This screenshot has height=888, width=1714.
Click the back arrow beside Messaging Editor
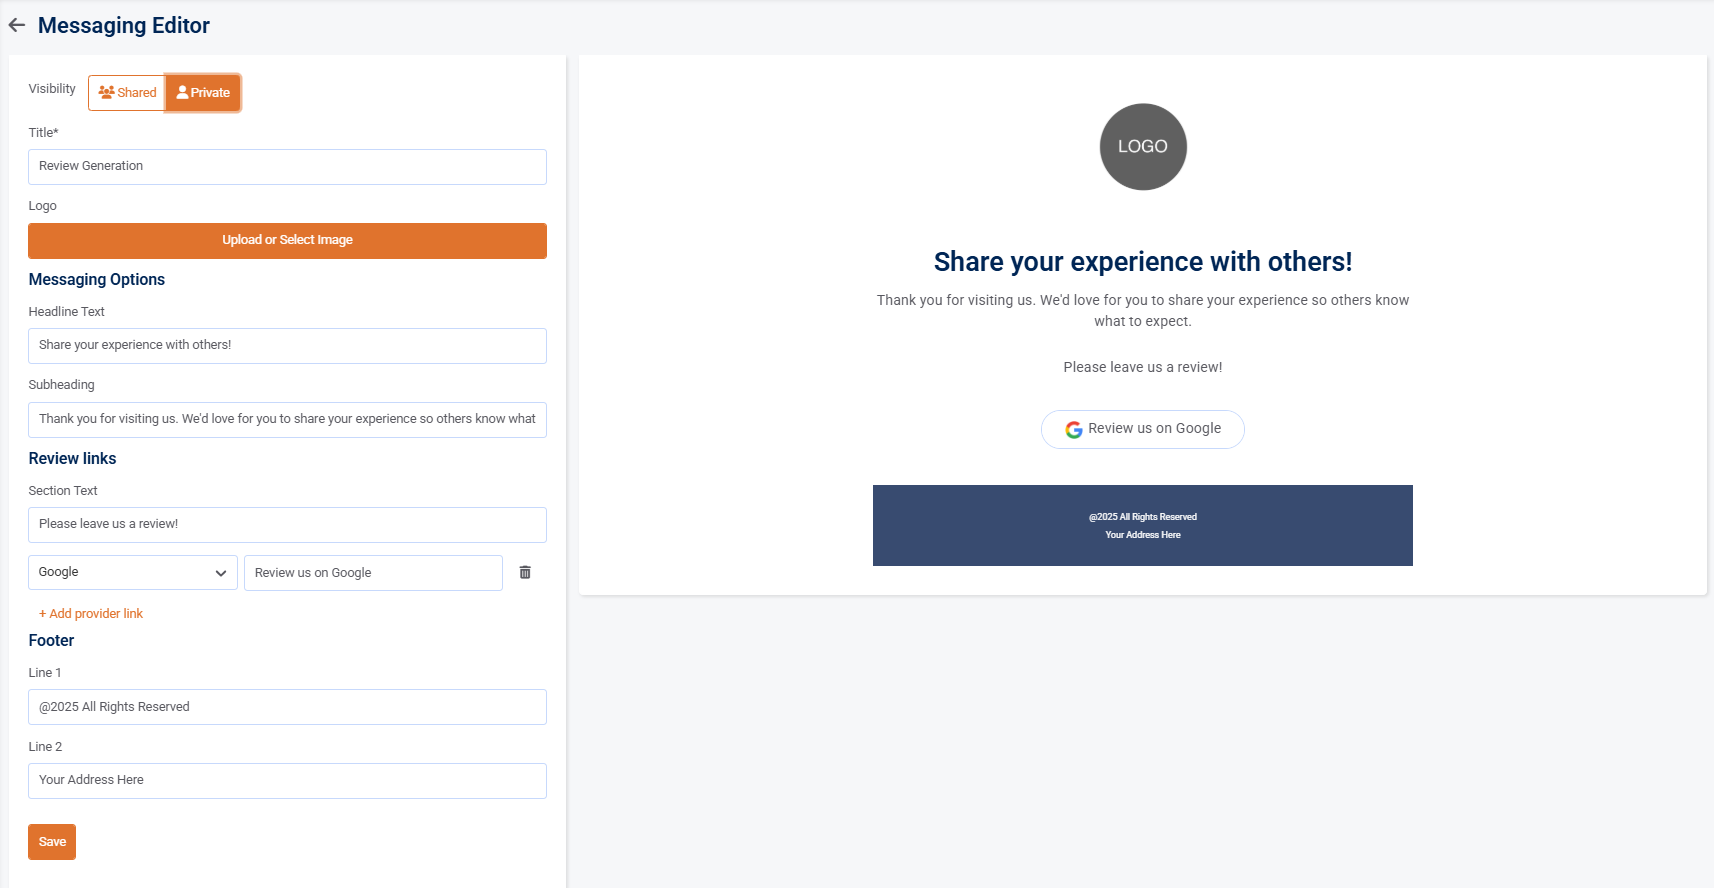[17, 26]
